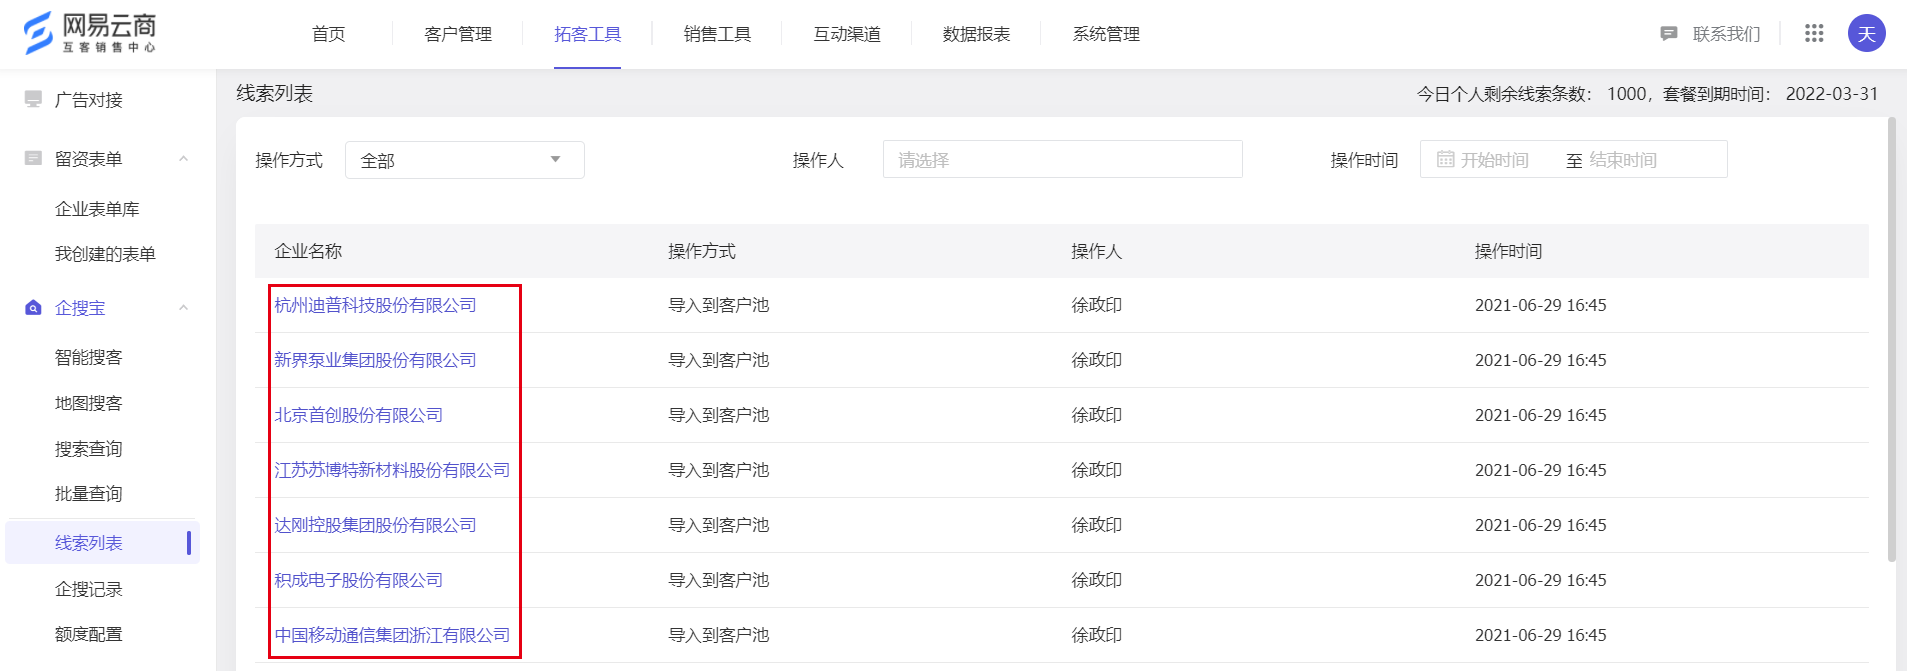Click the 企业名称 column header
This screenshot has width=1907, height=671.
click(308, 251)
